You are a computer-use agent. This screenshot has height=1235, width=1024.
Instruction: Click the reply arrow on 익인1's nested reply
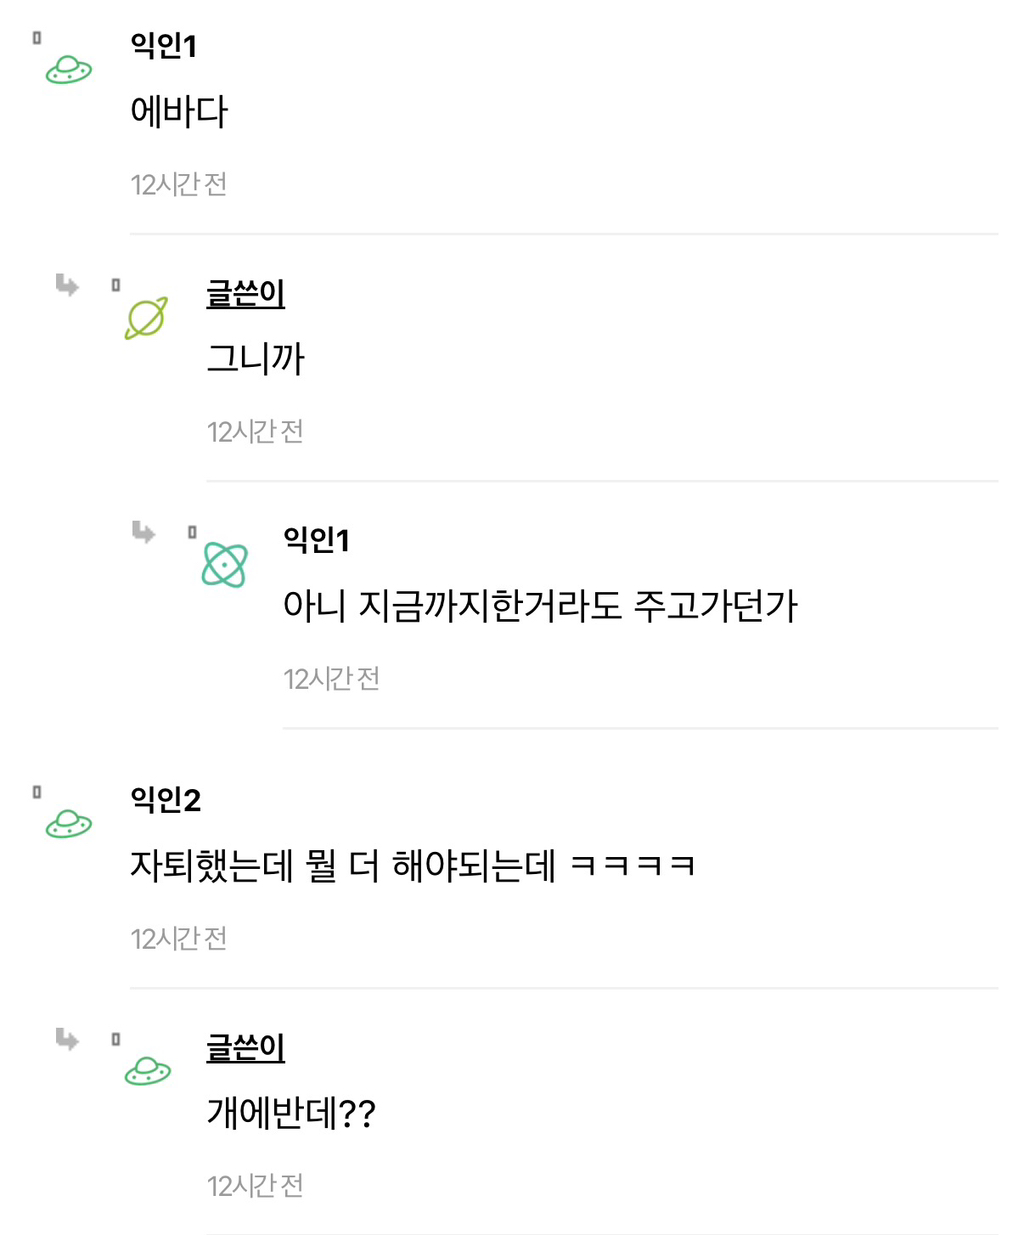click(x=143, y=533)
